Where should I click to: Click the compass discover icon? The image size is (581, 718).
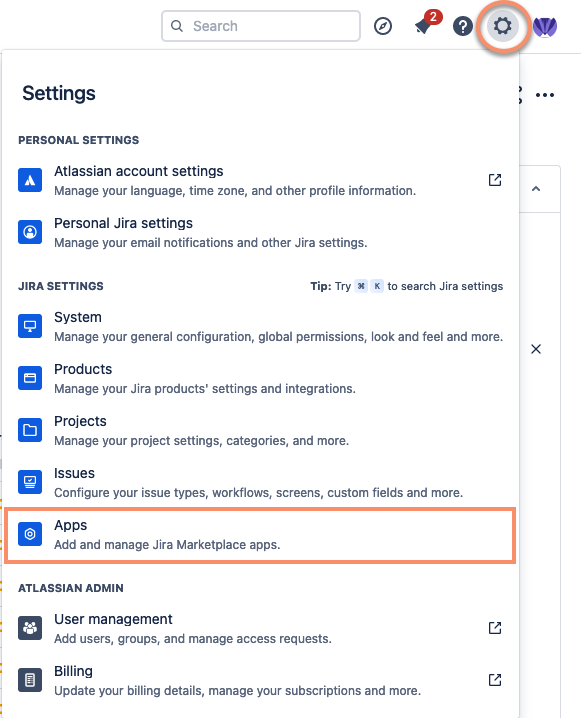(x=383, y=26)
